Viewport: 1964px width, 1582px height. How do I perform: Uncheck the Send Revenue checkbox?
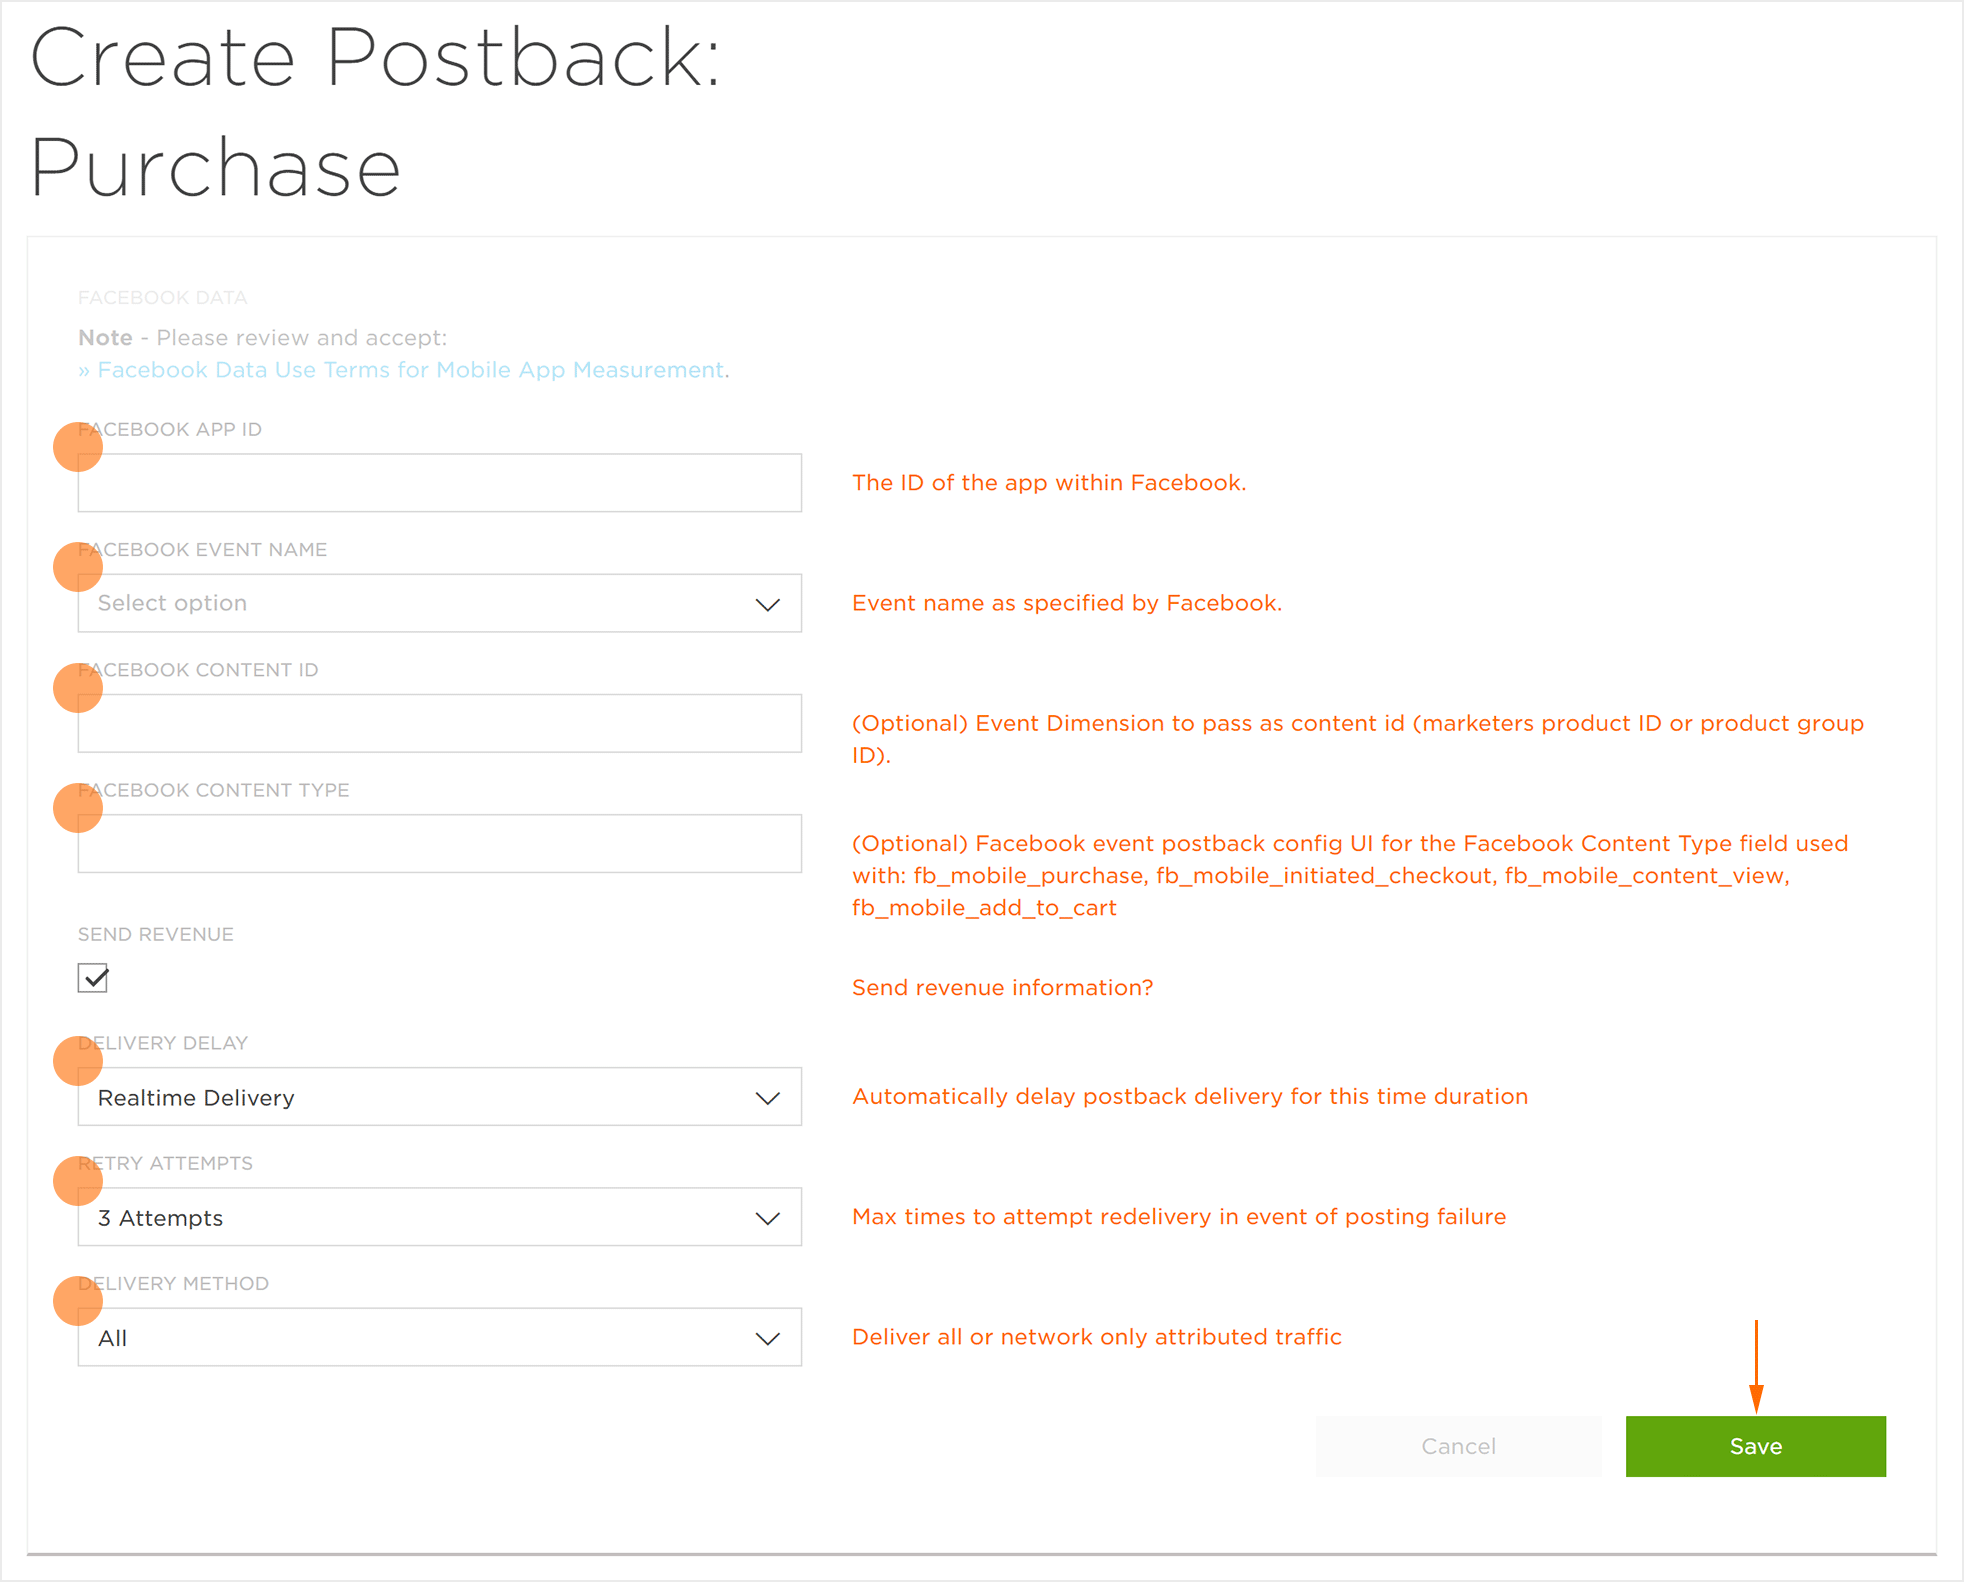tap(93, 978)
